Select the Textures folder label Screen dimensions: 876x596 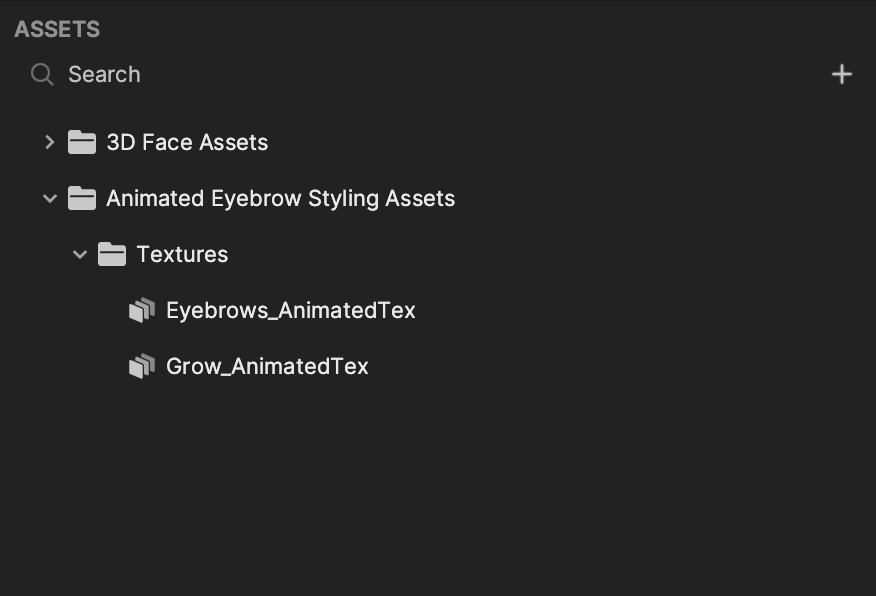182,255
